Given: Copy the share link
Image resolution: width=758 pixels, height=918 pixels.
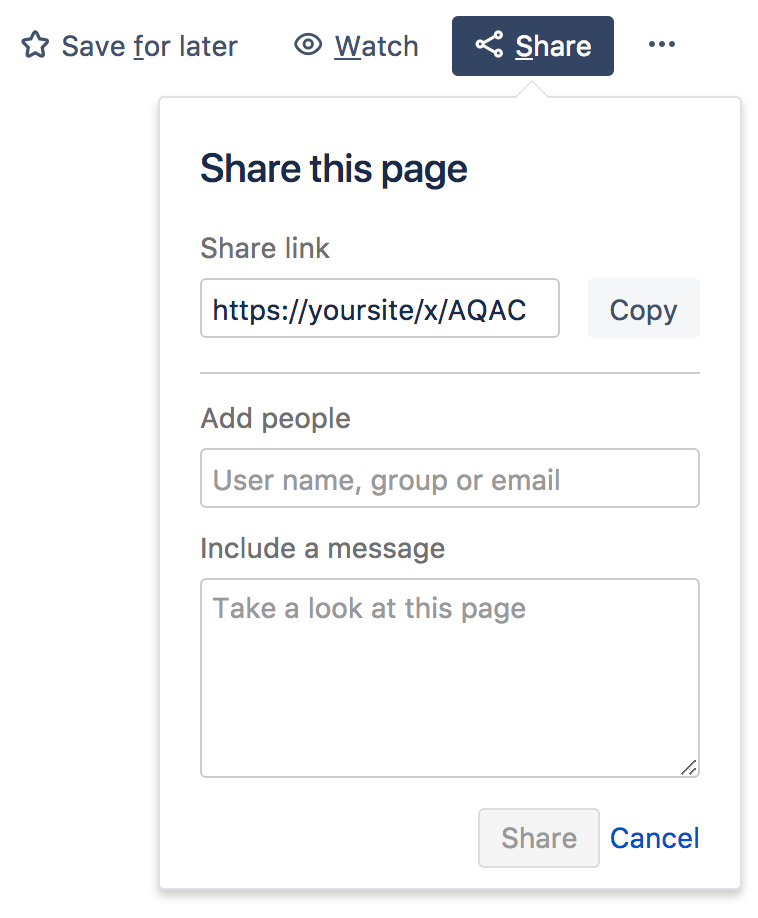Looking at the screenshot, I should 643,309.
